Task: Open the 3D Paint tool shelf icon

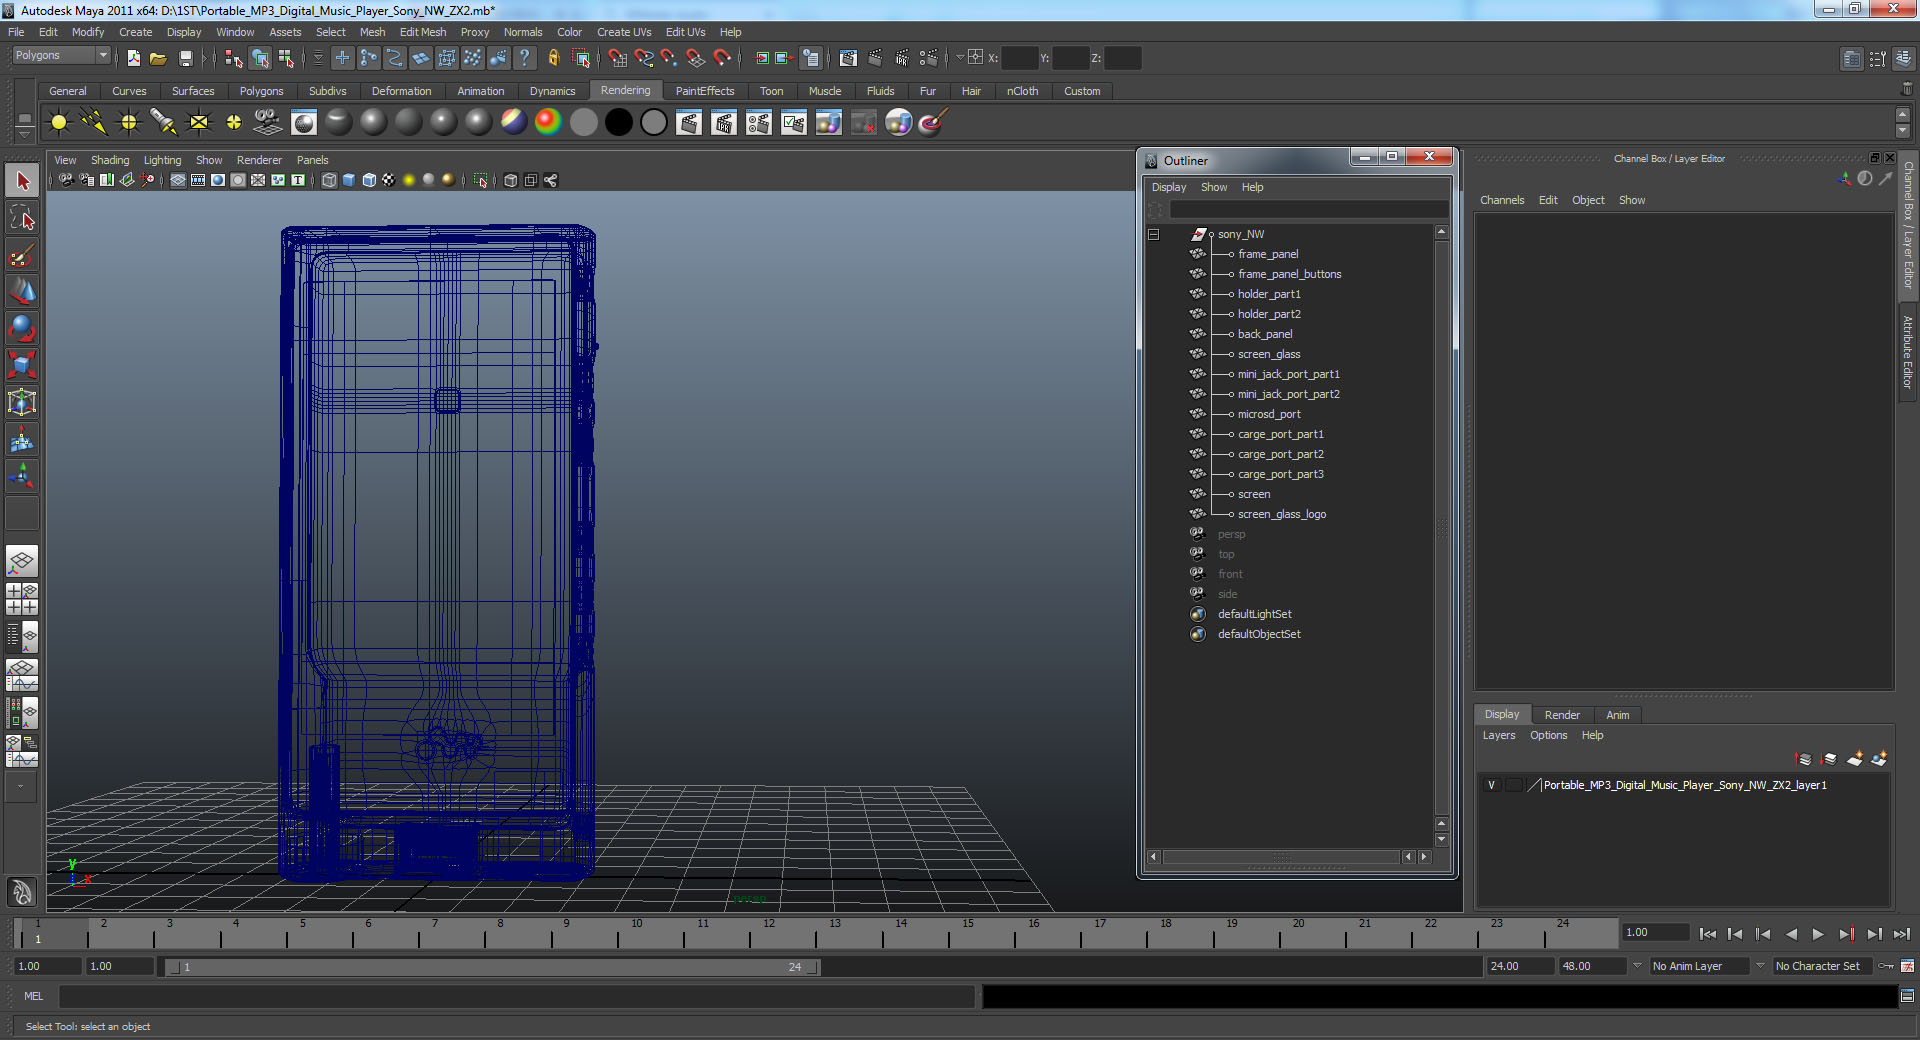Action: tap(932, 122)
